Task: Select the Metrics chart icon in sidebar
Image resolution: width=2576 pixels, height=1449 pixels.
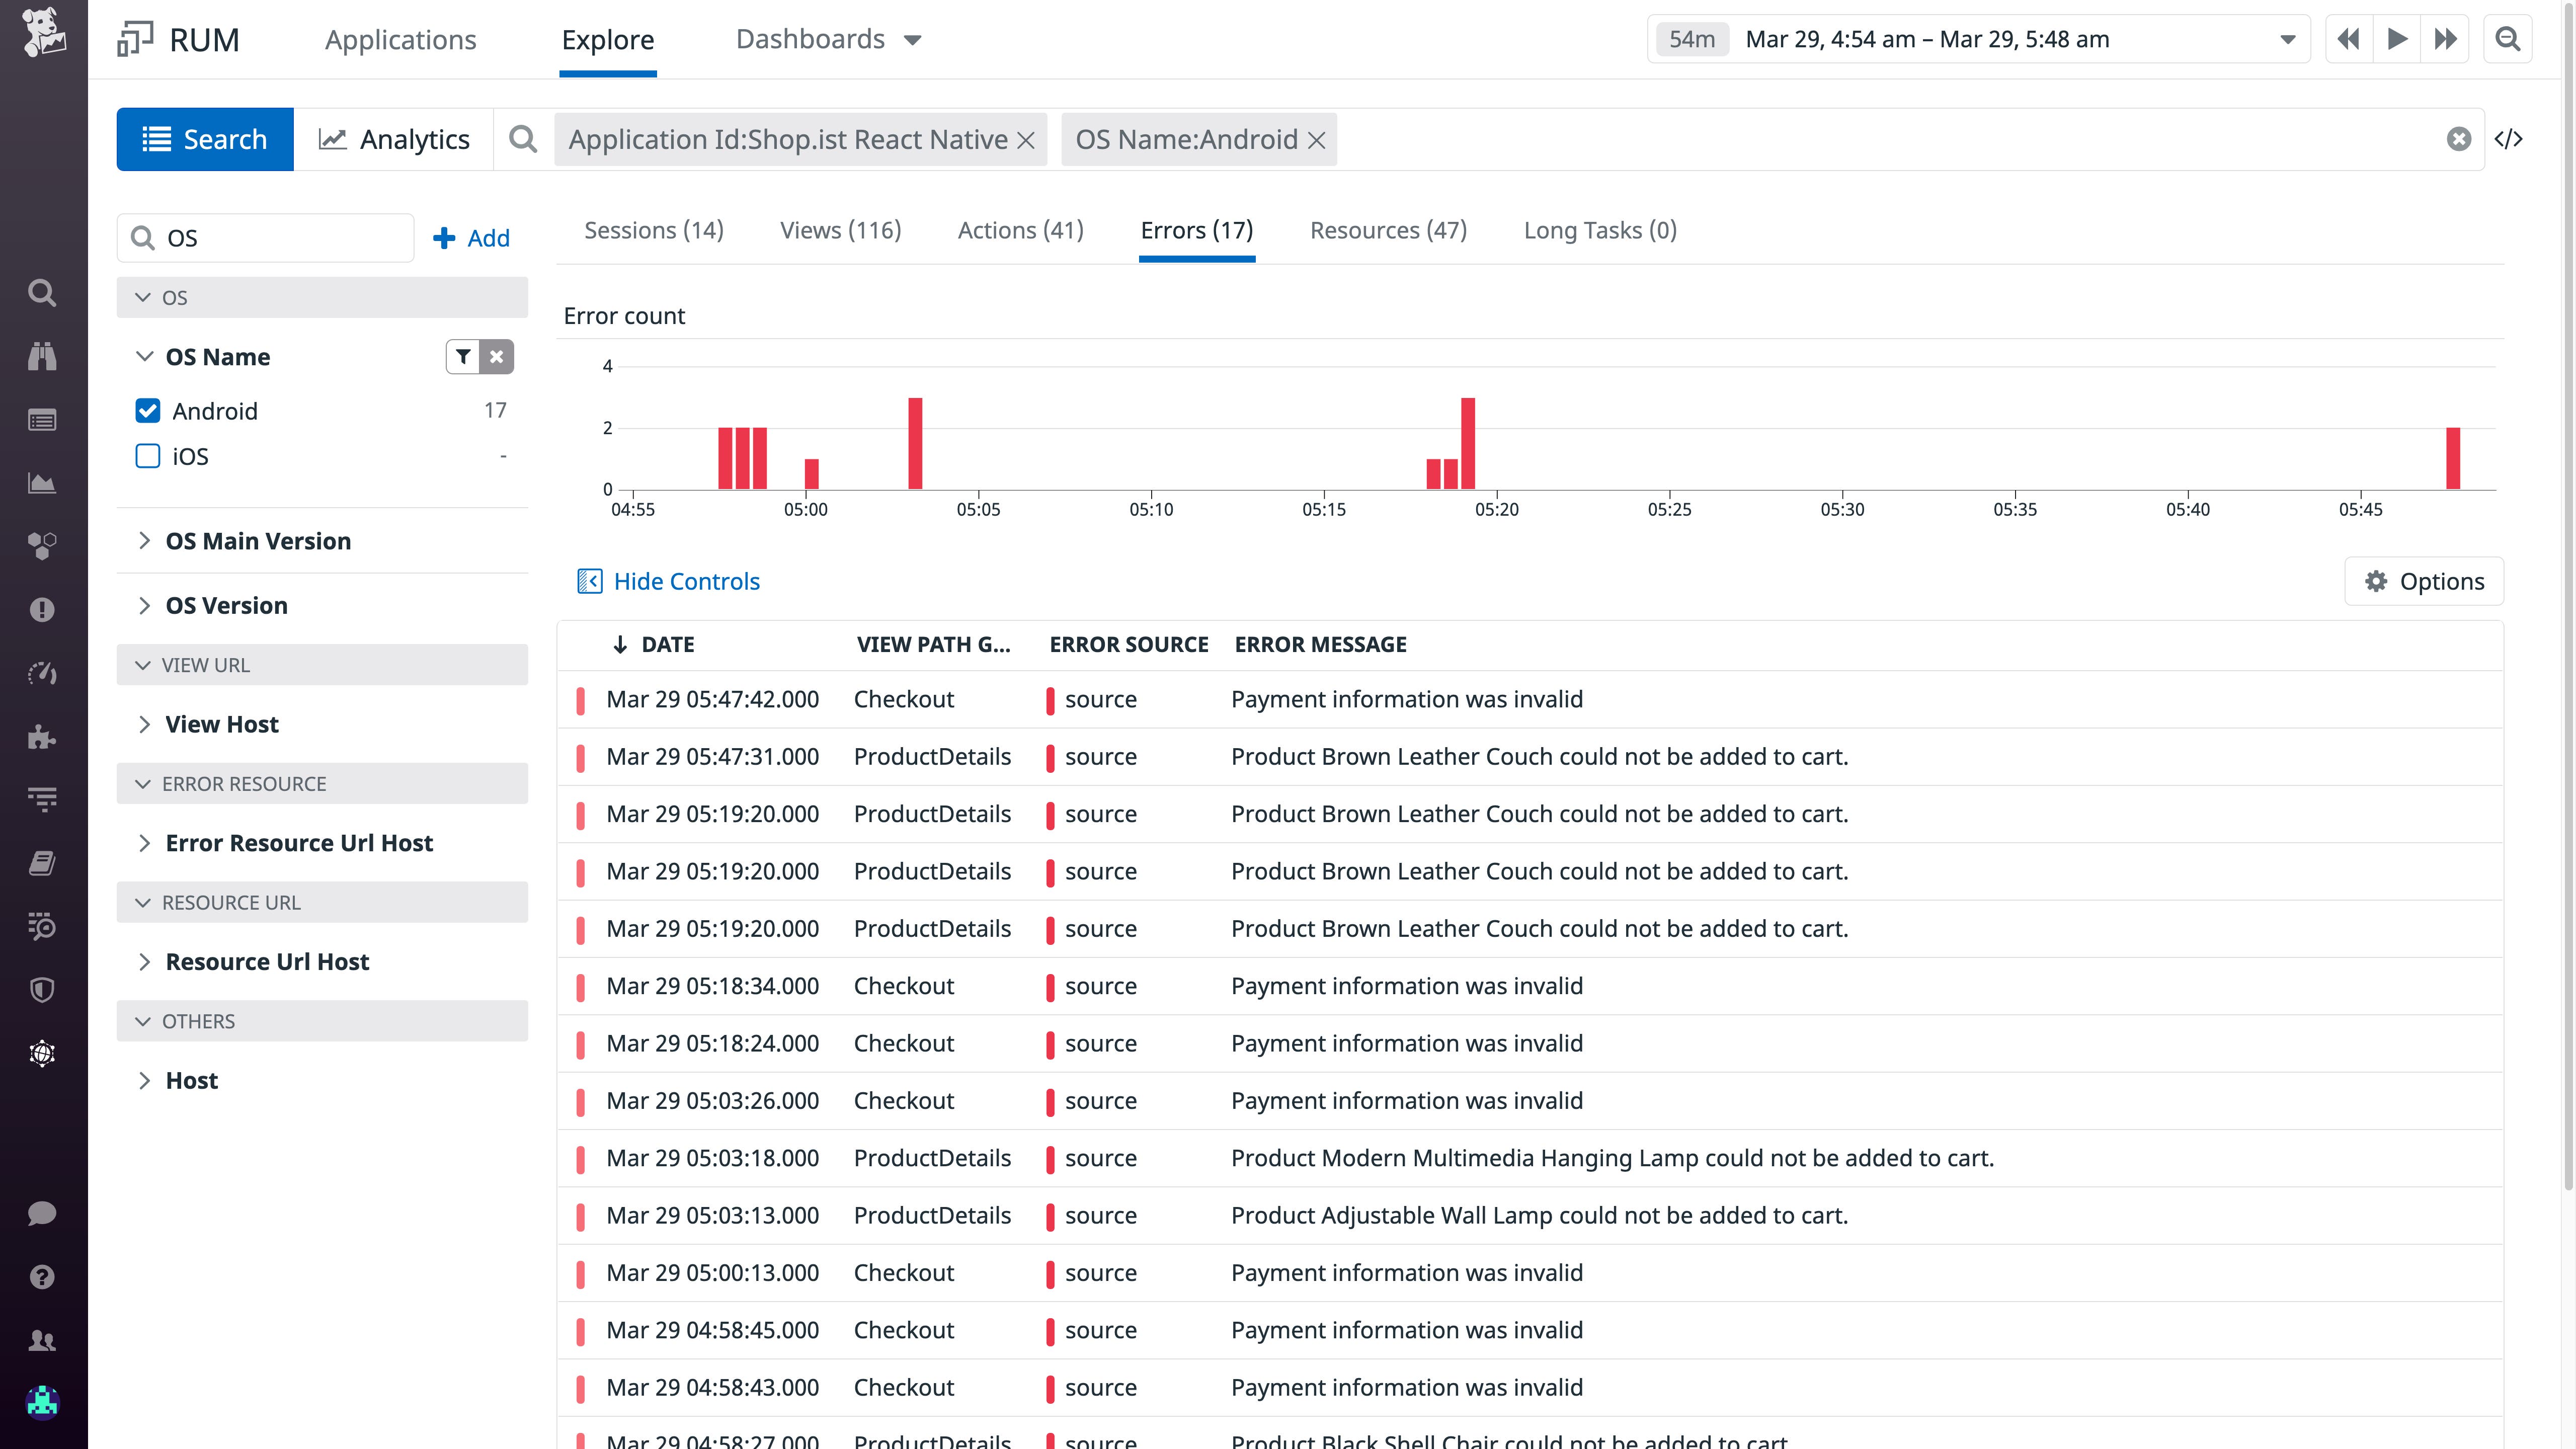Action: (x=42, y=483)
